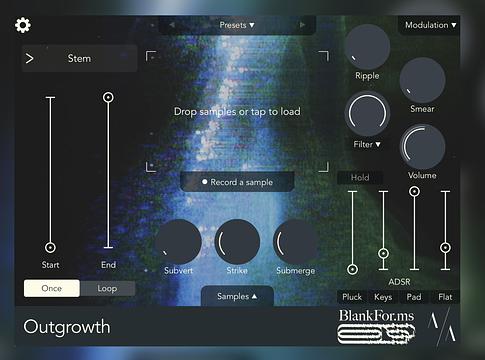Click the Smear knob
Screen dimensions: 485x360
(x=422, y=80)
